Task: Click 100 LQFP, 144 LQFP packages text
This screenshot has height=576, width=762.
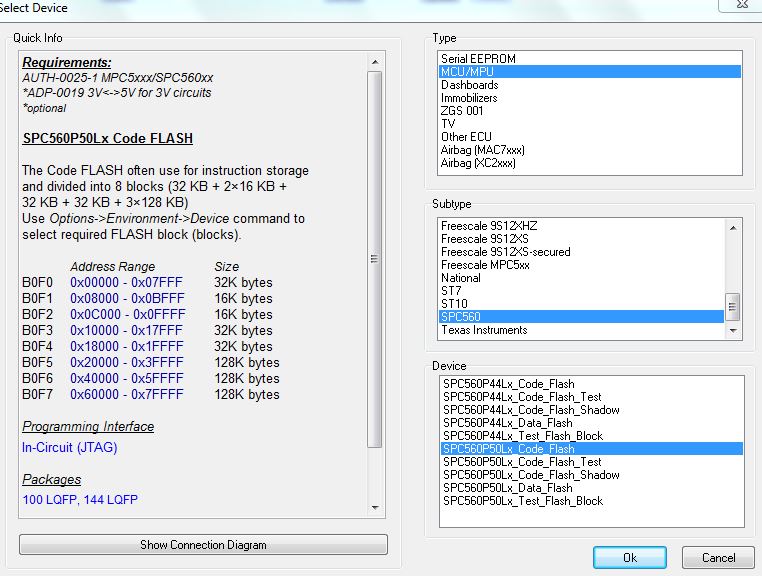Action: [80, 500]
